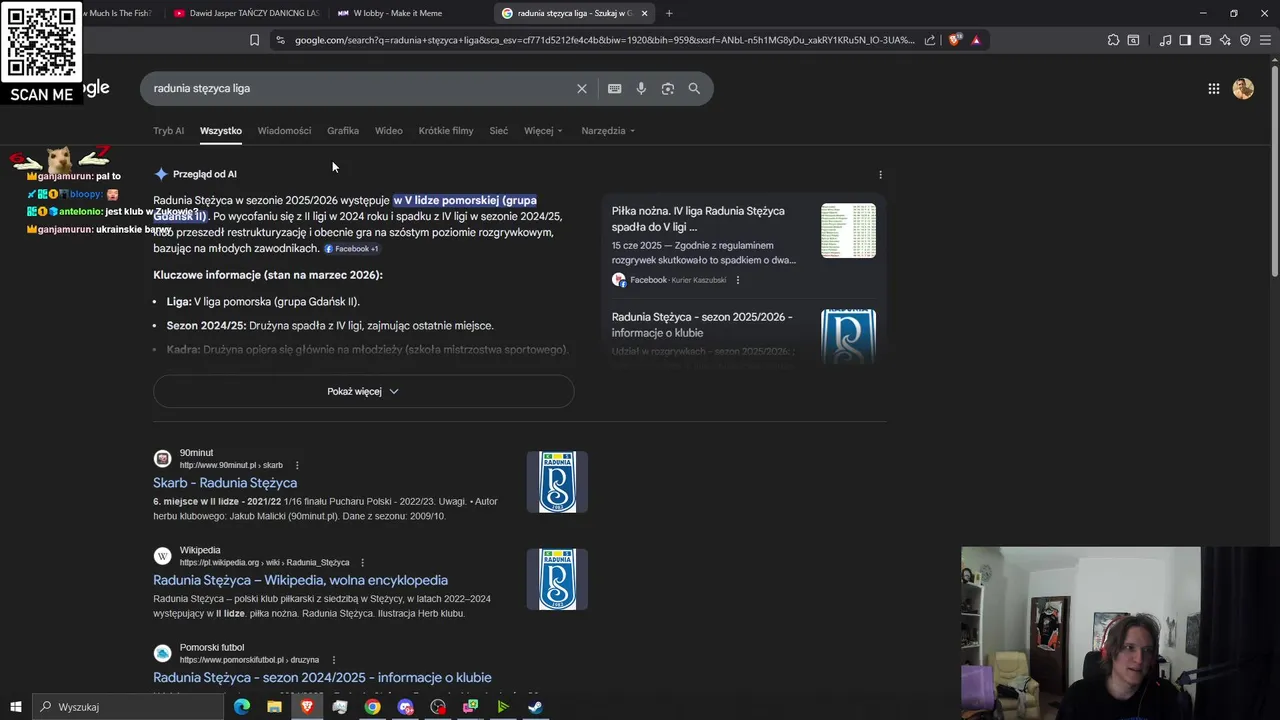The height and width of the screenshot is (720, 1280).
Task: Open File Explorer from taskbar
Action: click(x=274, y=707)
